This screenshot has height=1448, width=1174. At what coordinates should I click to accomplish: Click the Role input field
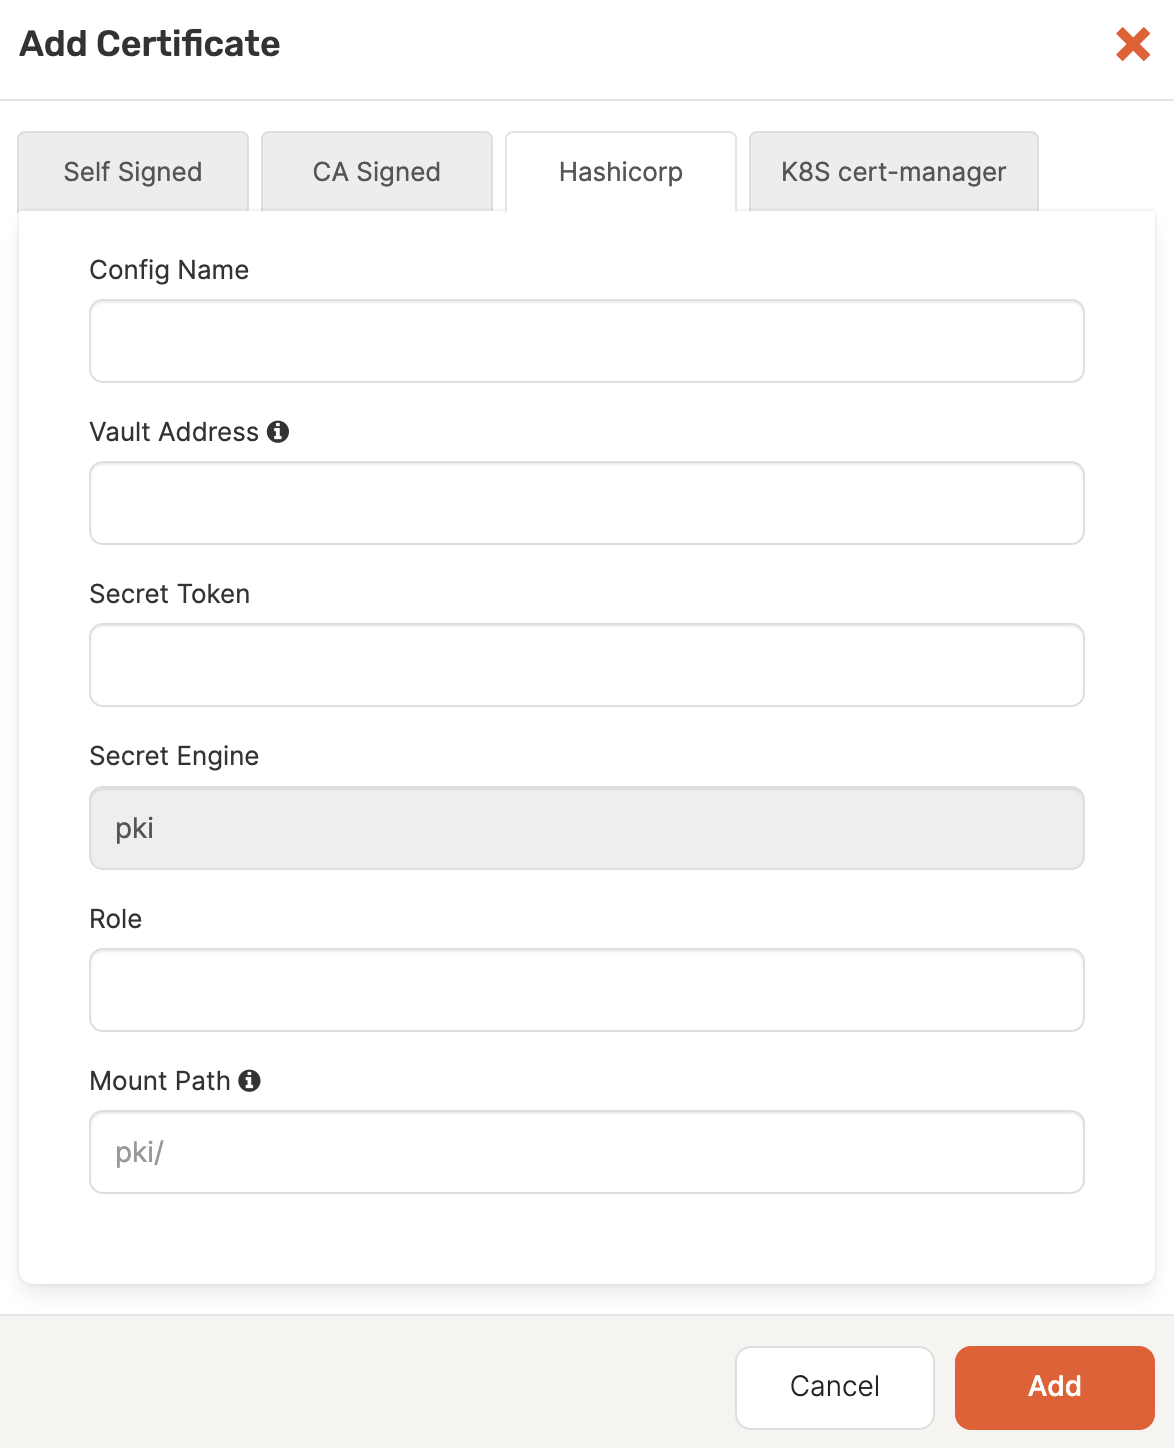pos(586,990)
